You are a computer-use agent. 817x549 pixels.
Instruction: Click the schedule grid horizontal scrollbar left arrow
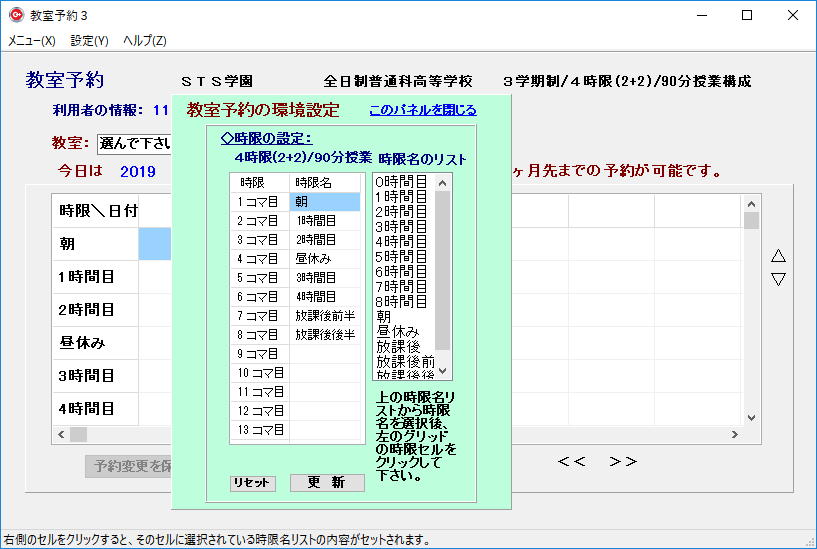[60, 435]
